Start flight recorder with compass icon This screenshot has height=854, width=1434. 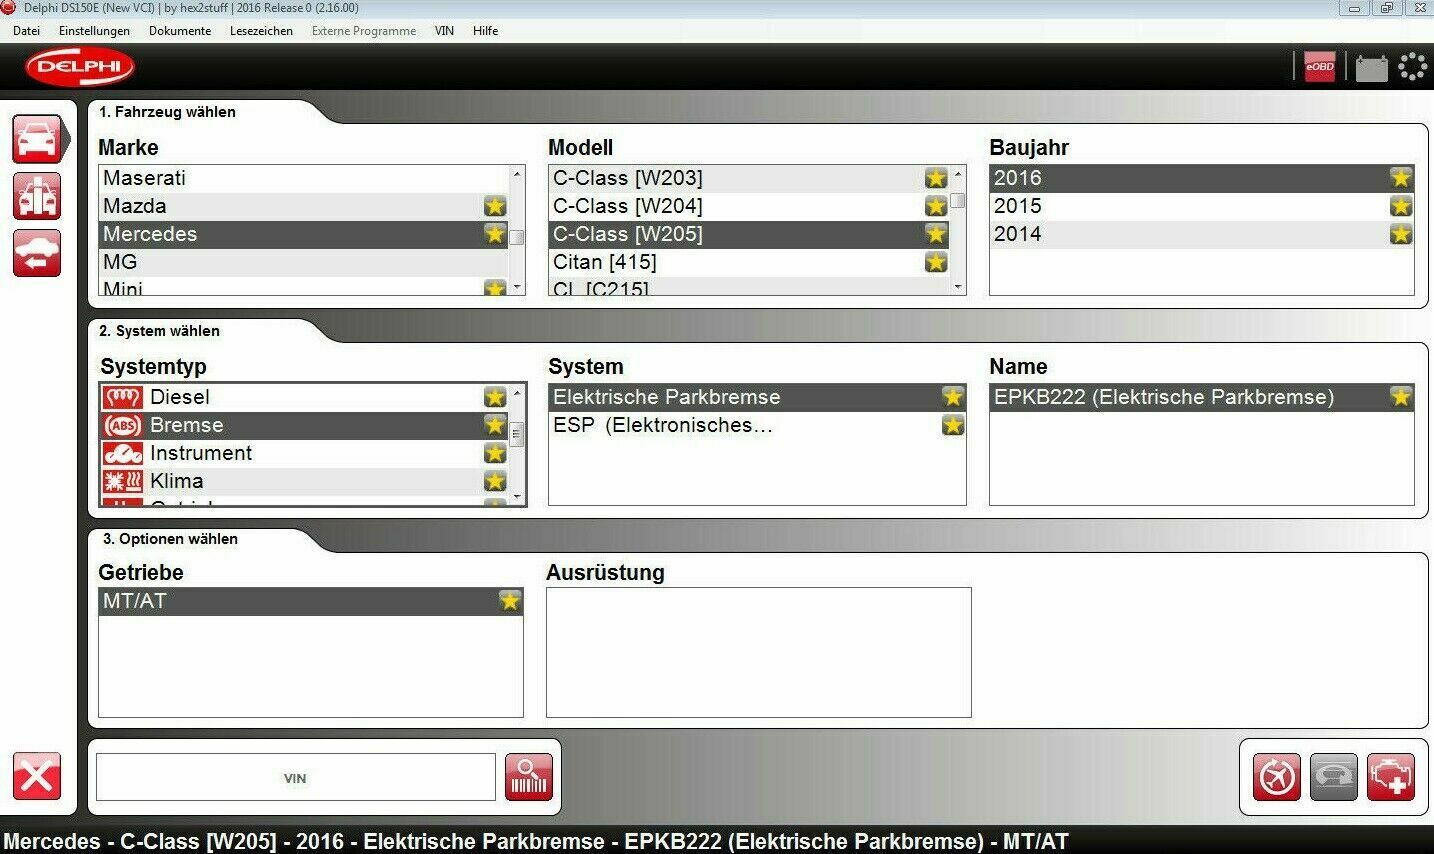(x=1277, y=777)
